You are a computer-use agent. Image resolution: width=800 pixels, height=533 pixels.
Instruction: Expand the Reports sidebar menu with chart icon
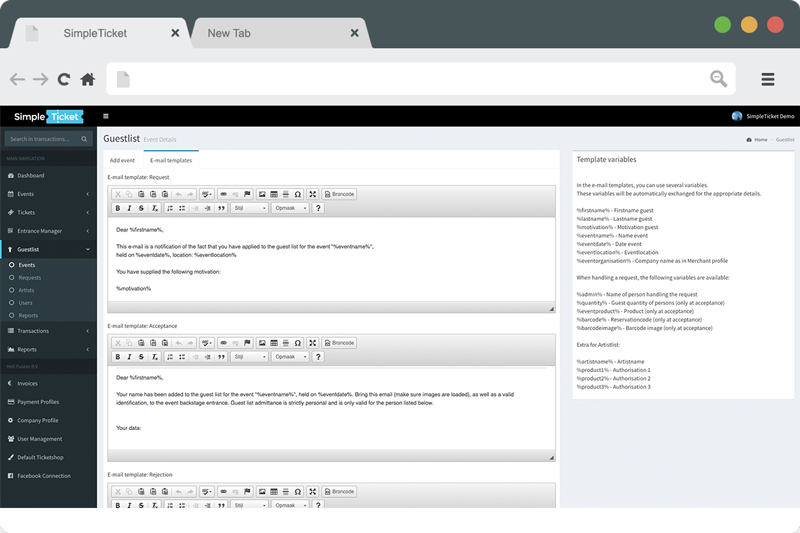pos(48,349)
